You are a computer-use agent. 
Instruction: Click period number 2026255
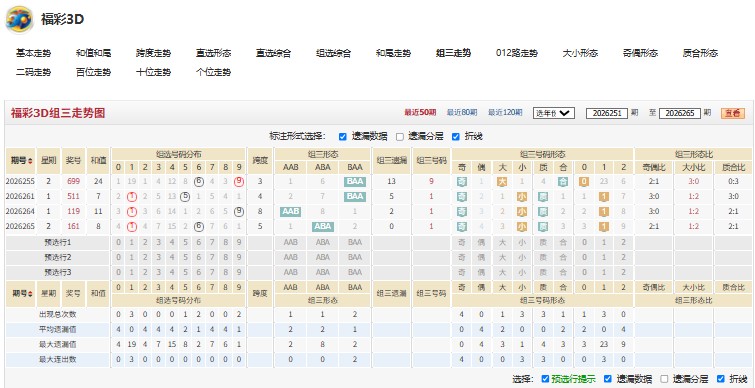[x=19, y=181]
